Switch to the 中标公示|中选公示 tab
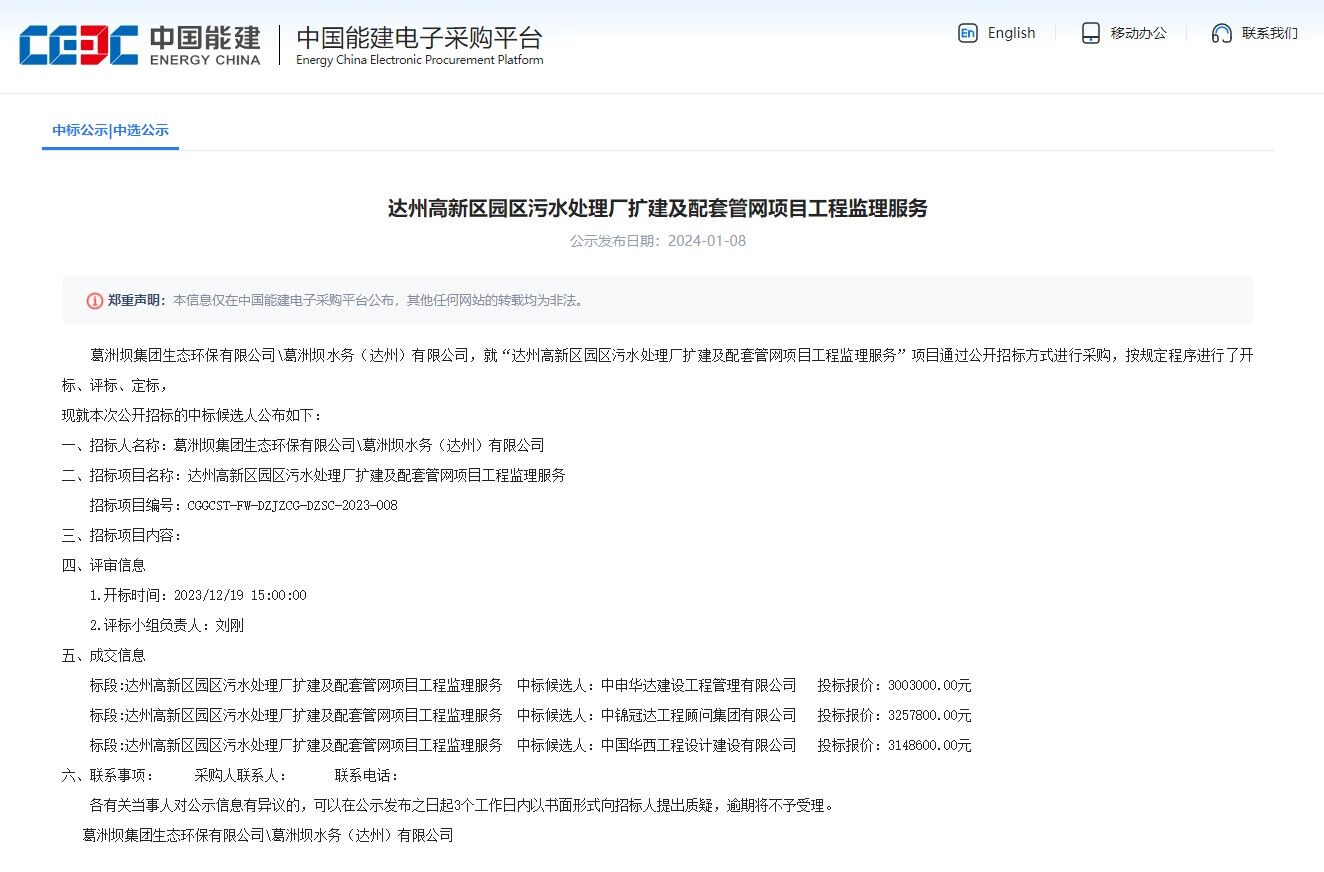The image size is (1324, 872). 110,130
